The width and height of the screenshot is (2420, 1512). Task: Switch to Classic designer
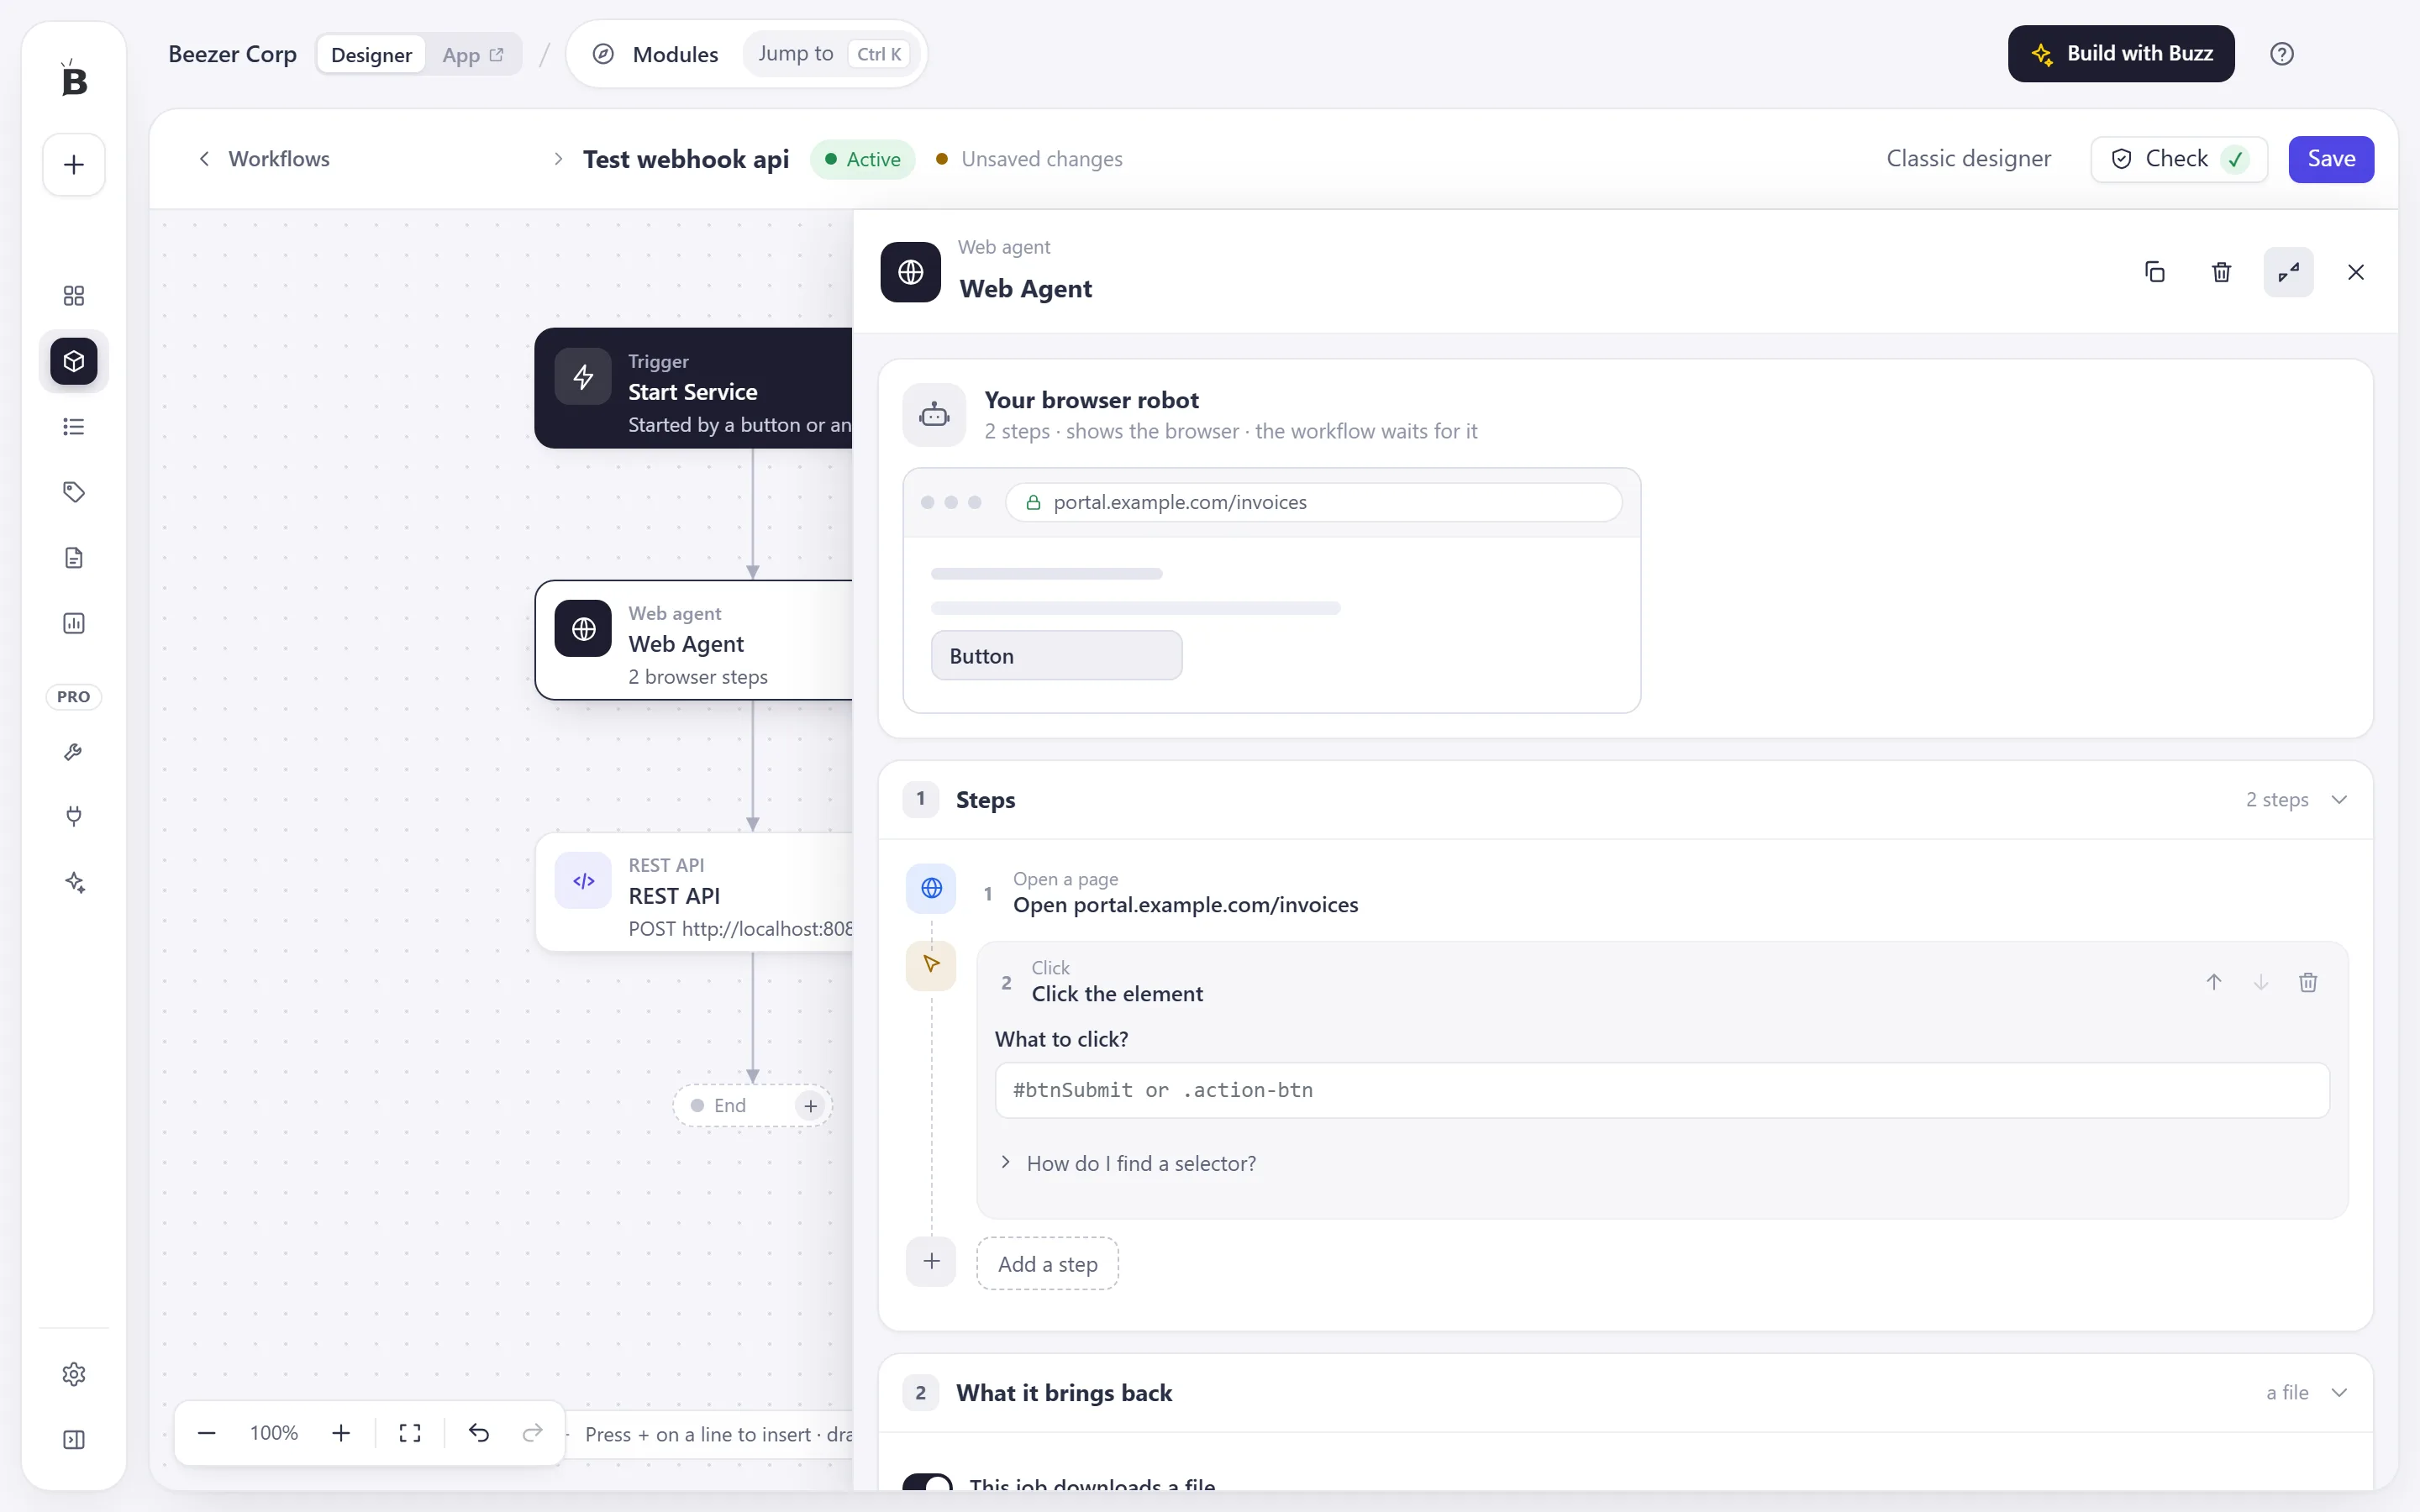click(x=1968, y=159)
